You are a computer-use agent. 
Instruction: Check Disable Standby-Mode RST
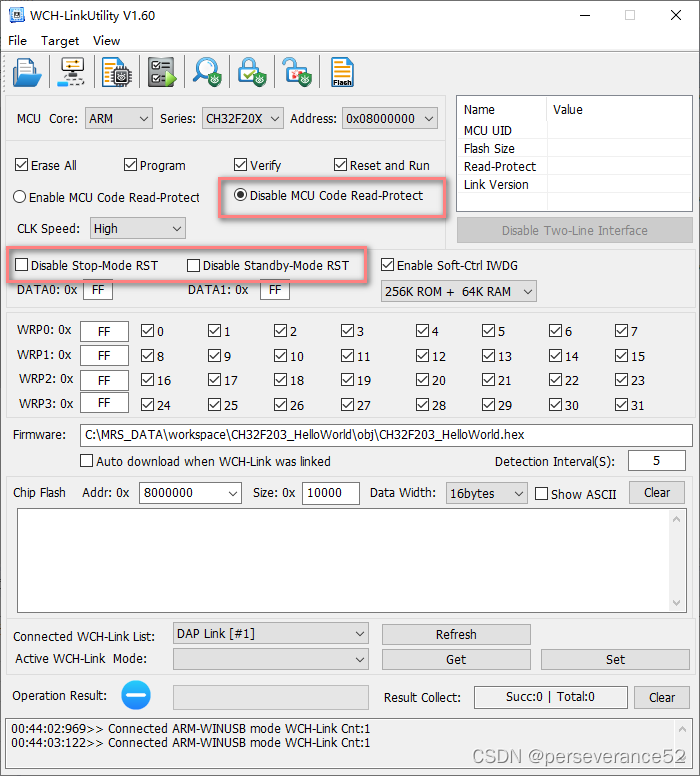pos(194,265)
